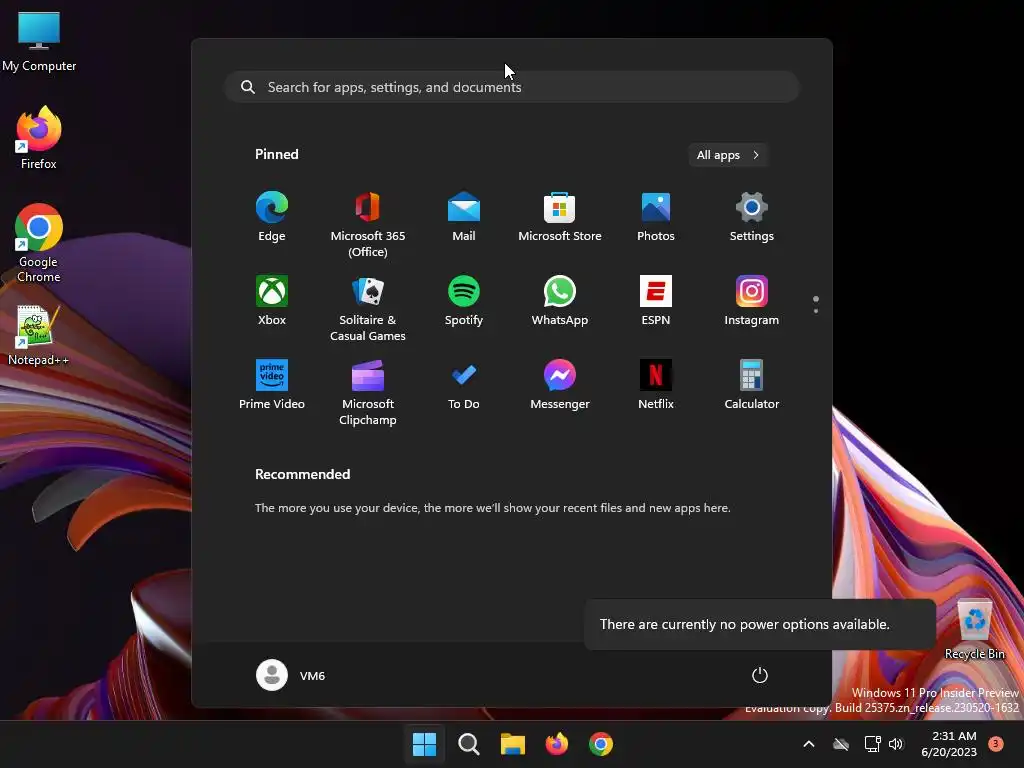
Task: Select the Recycle Bin desktop icon
Action: pyautogui.click(x=974, y=630)
